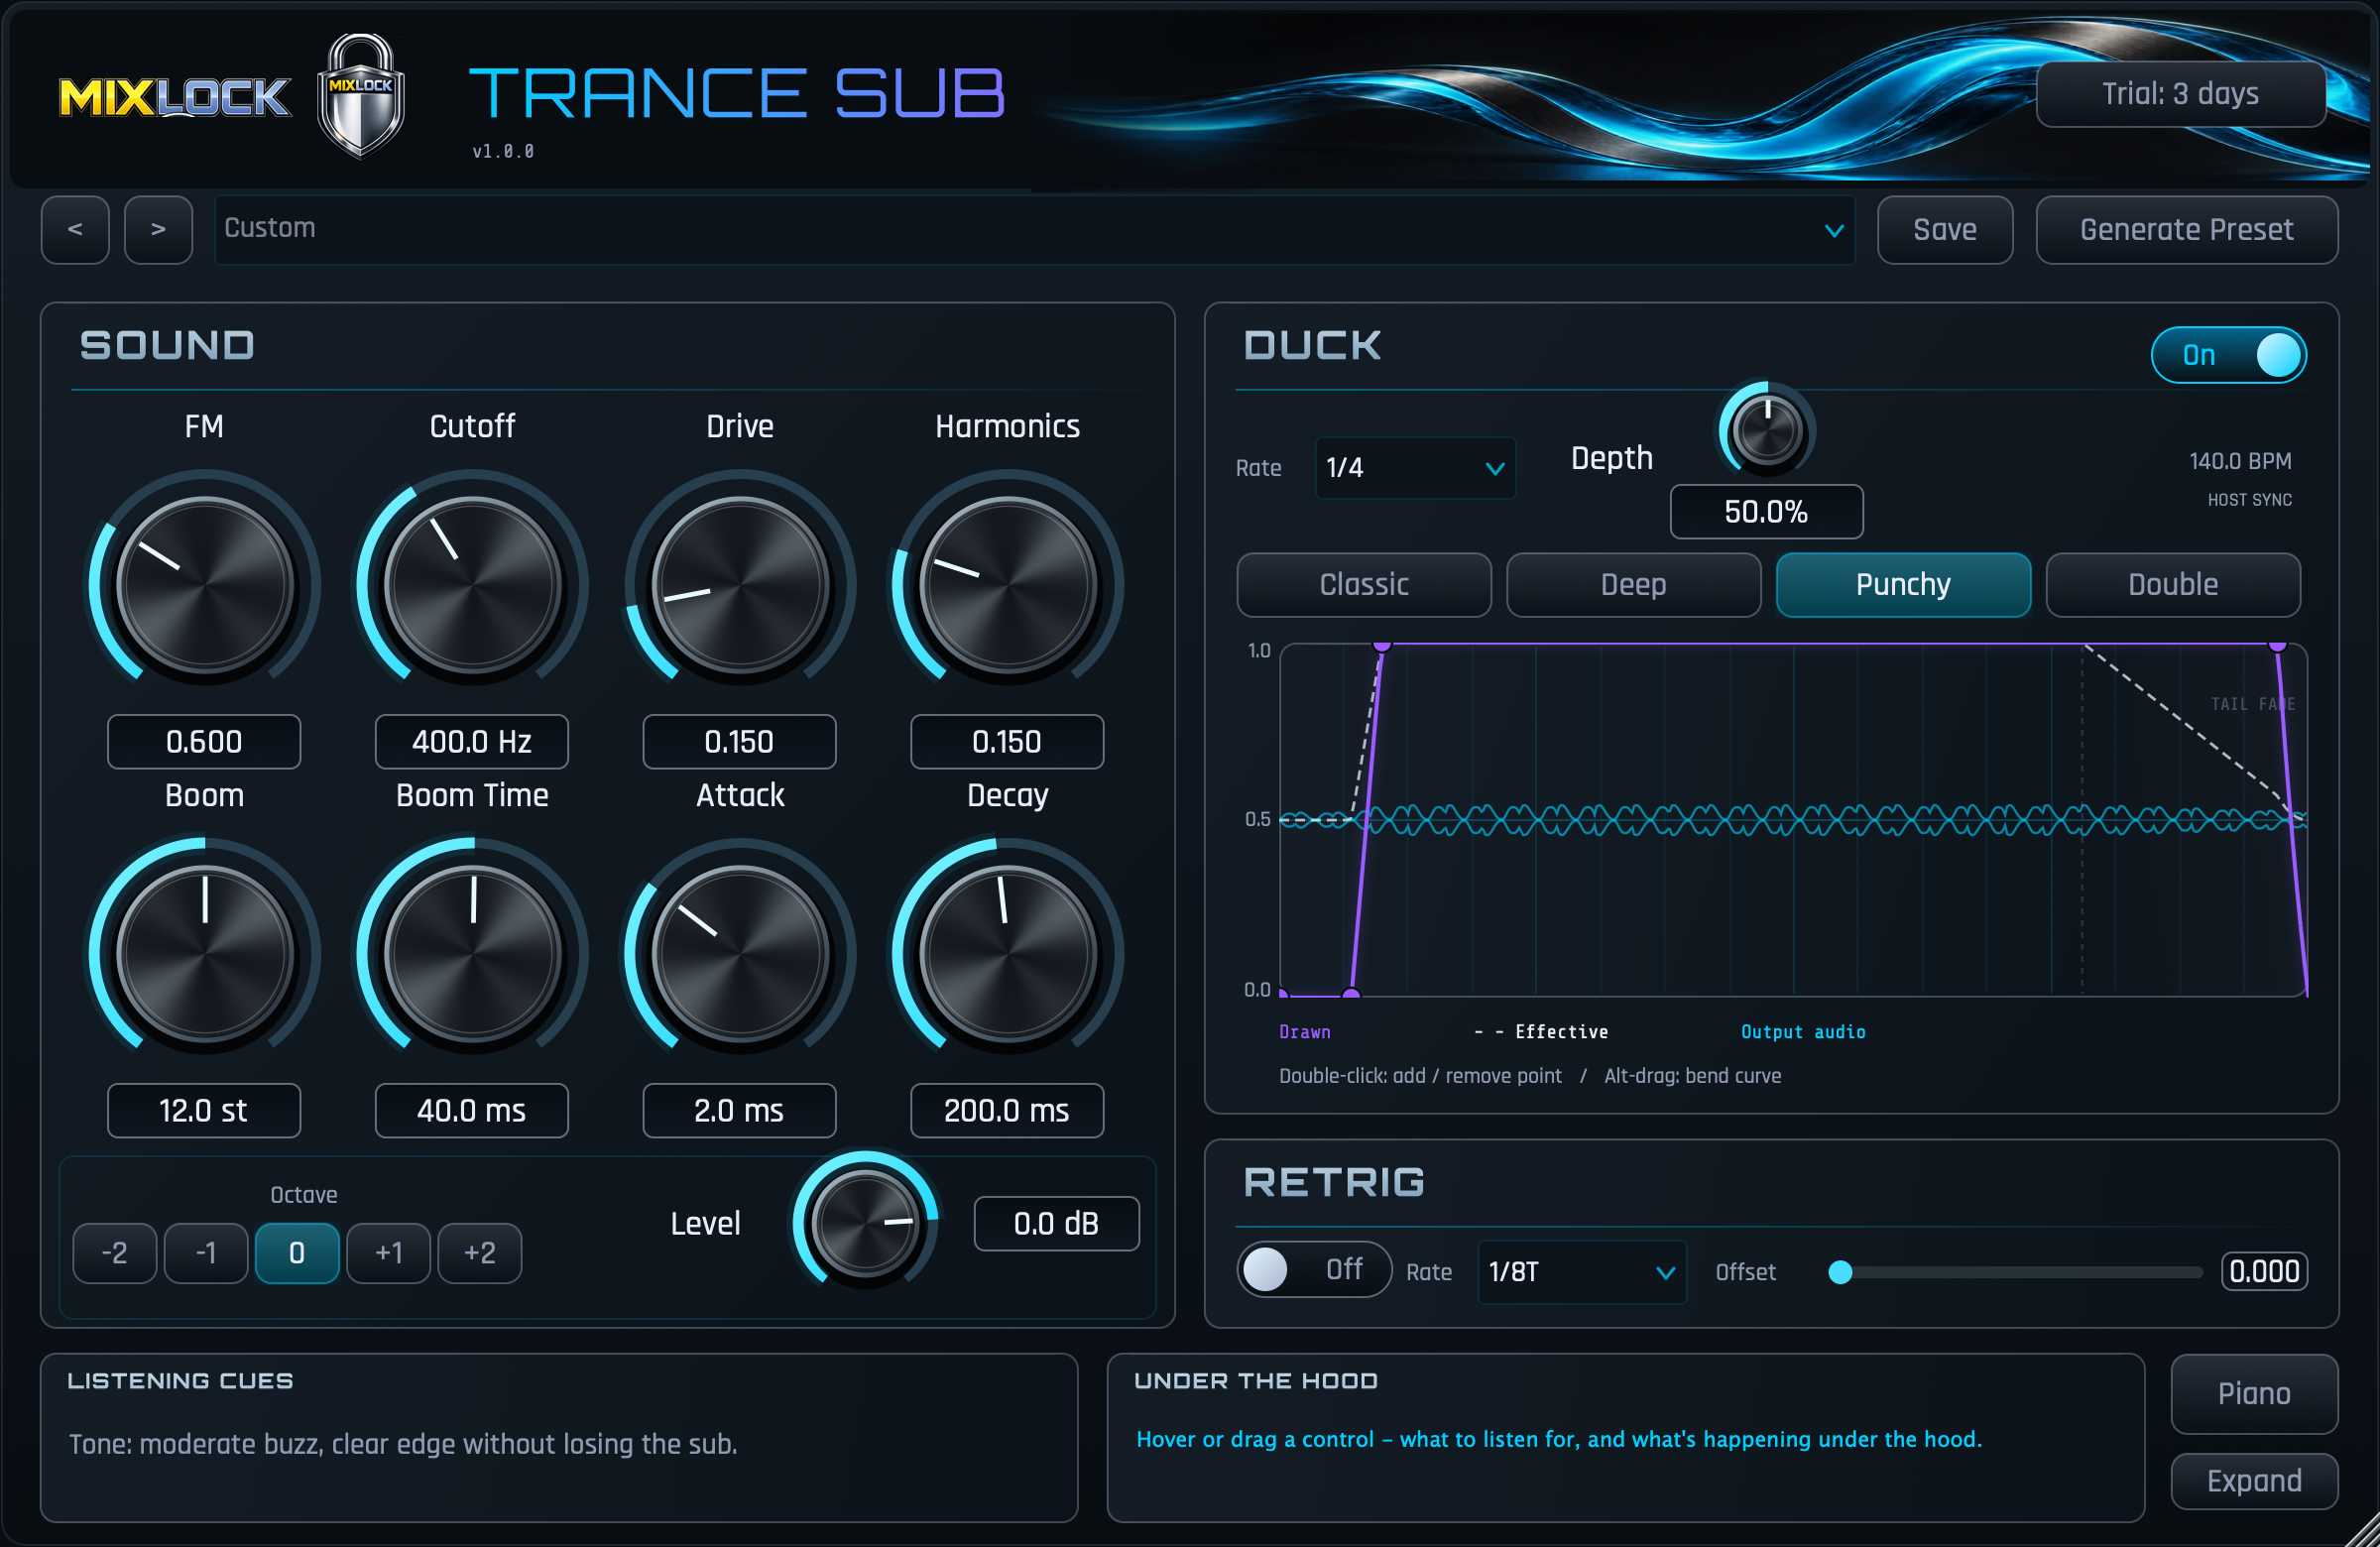Select octave -2
The image size is (2380, 1547).
click(x=115, y=1253)
